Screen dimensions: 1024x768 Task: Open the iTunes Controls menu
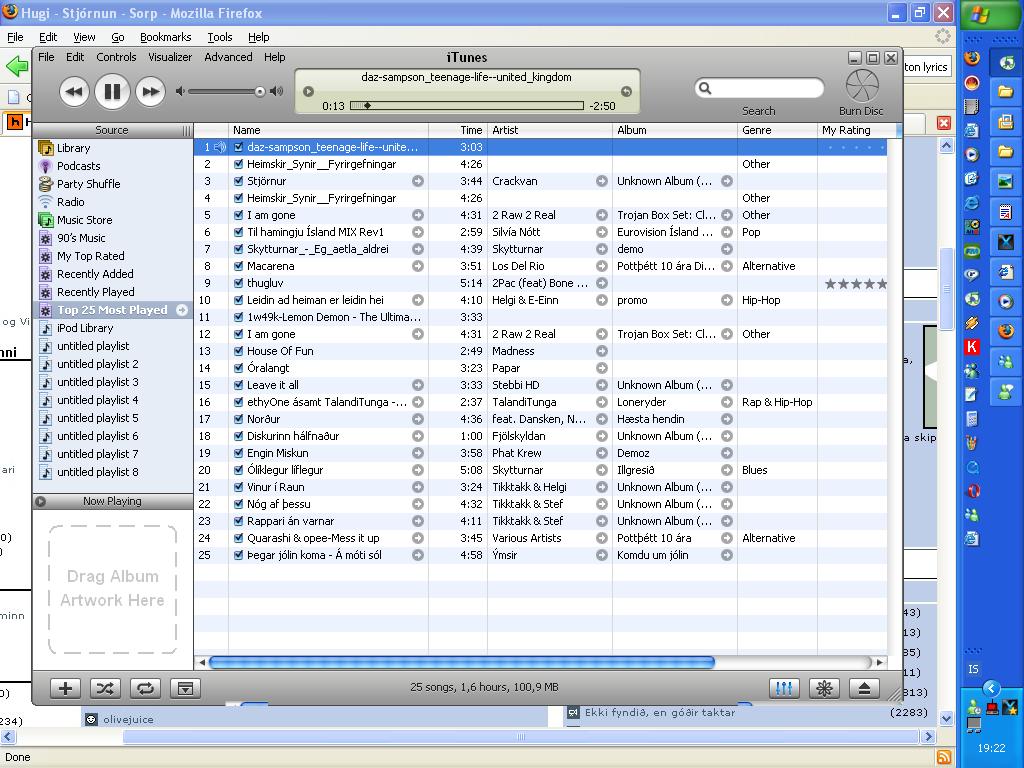(x=116, y=57)
